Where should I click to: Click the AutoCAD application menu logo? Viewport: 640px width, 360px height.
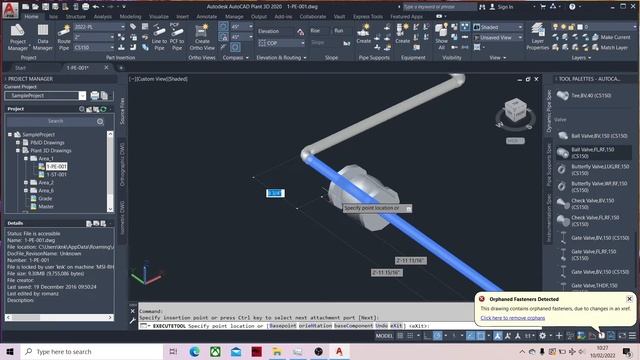coord(10,9)
